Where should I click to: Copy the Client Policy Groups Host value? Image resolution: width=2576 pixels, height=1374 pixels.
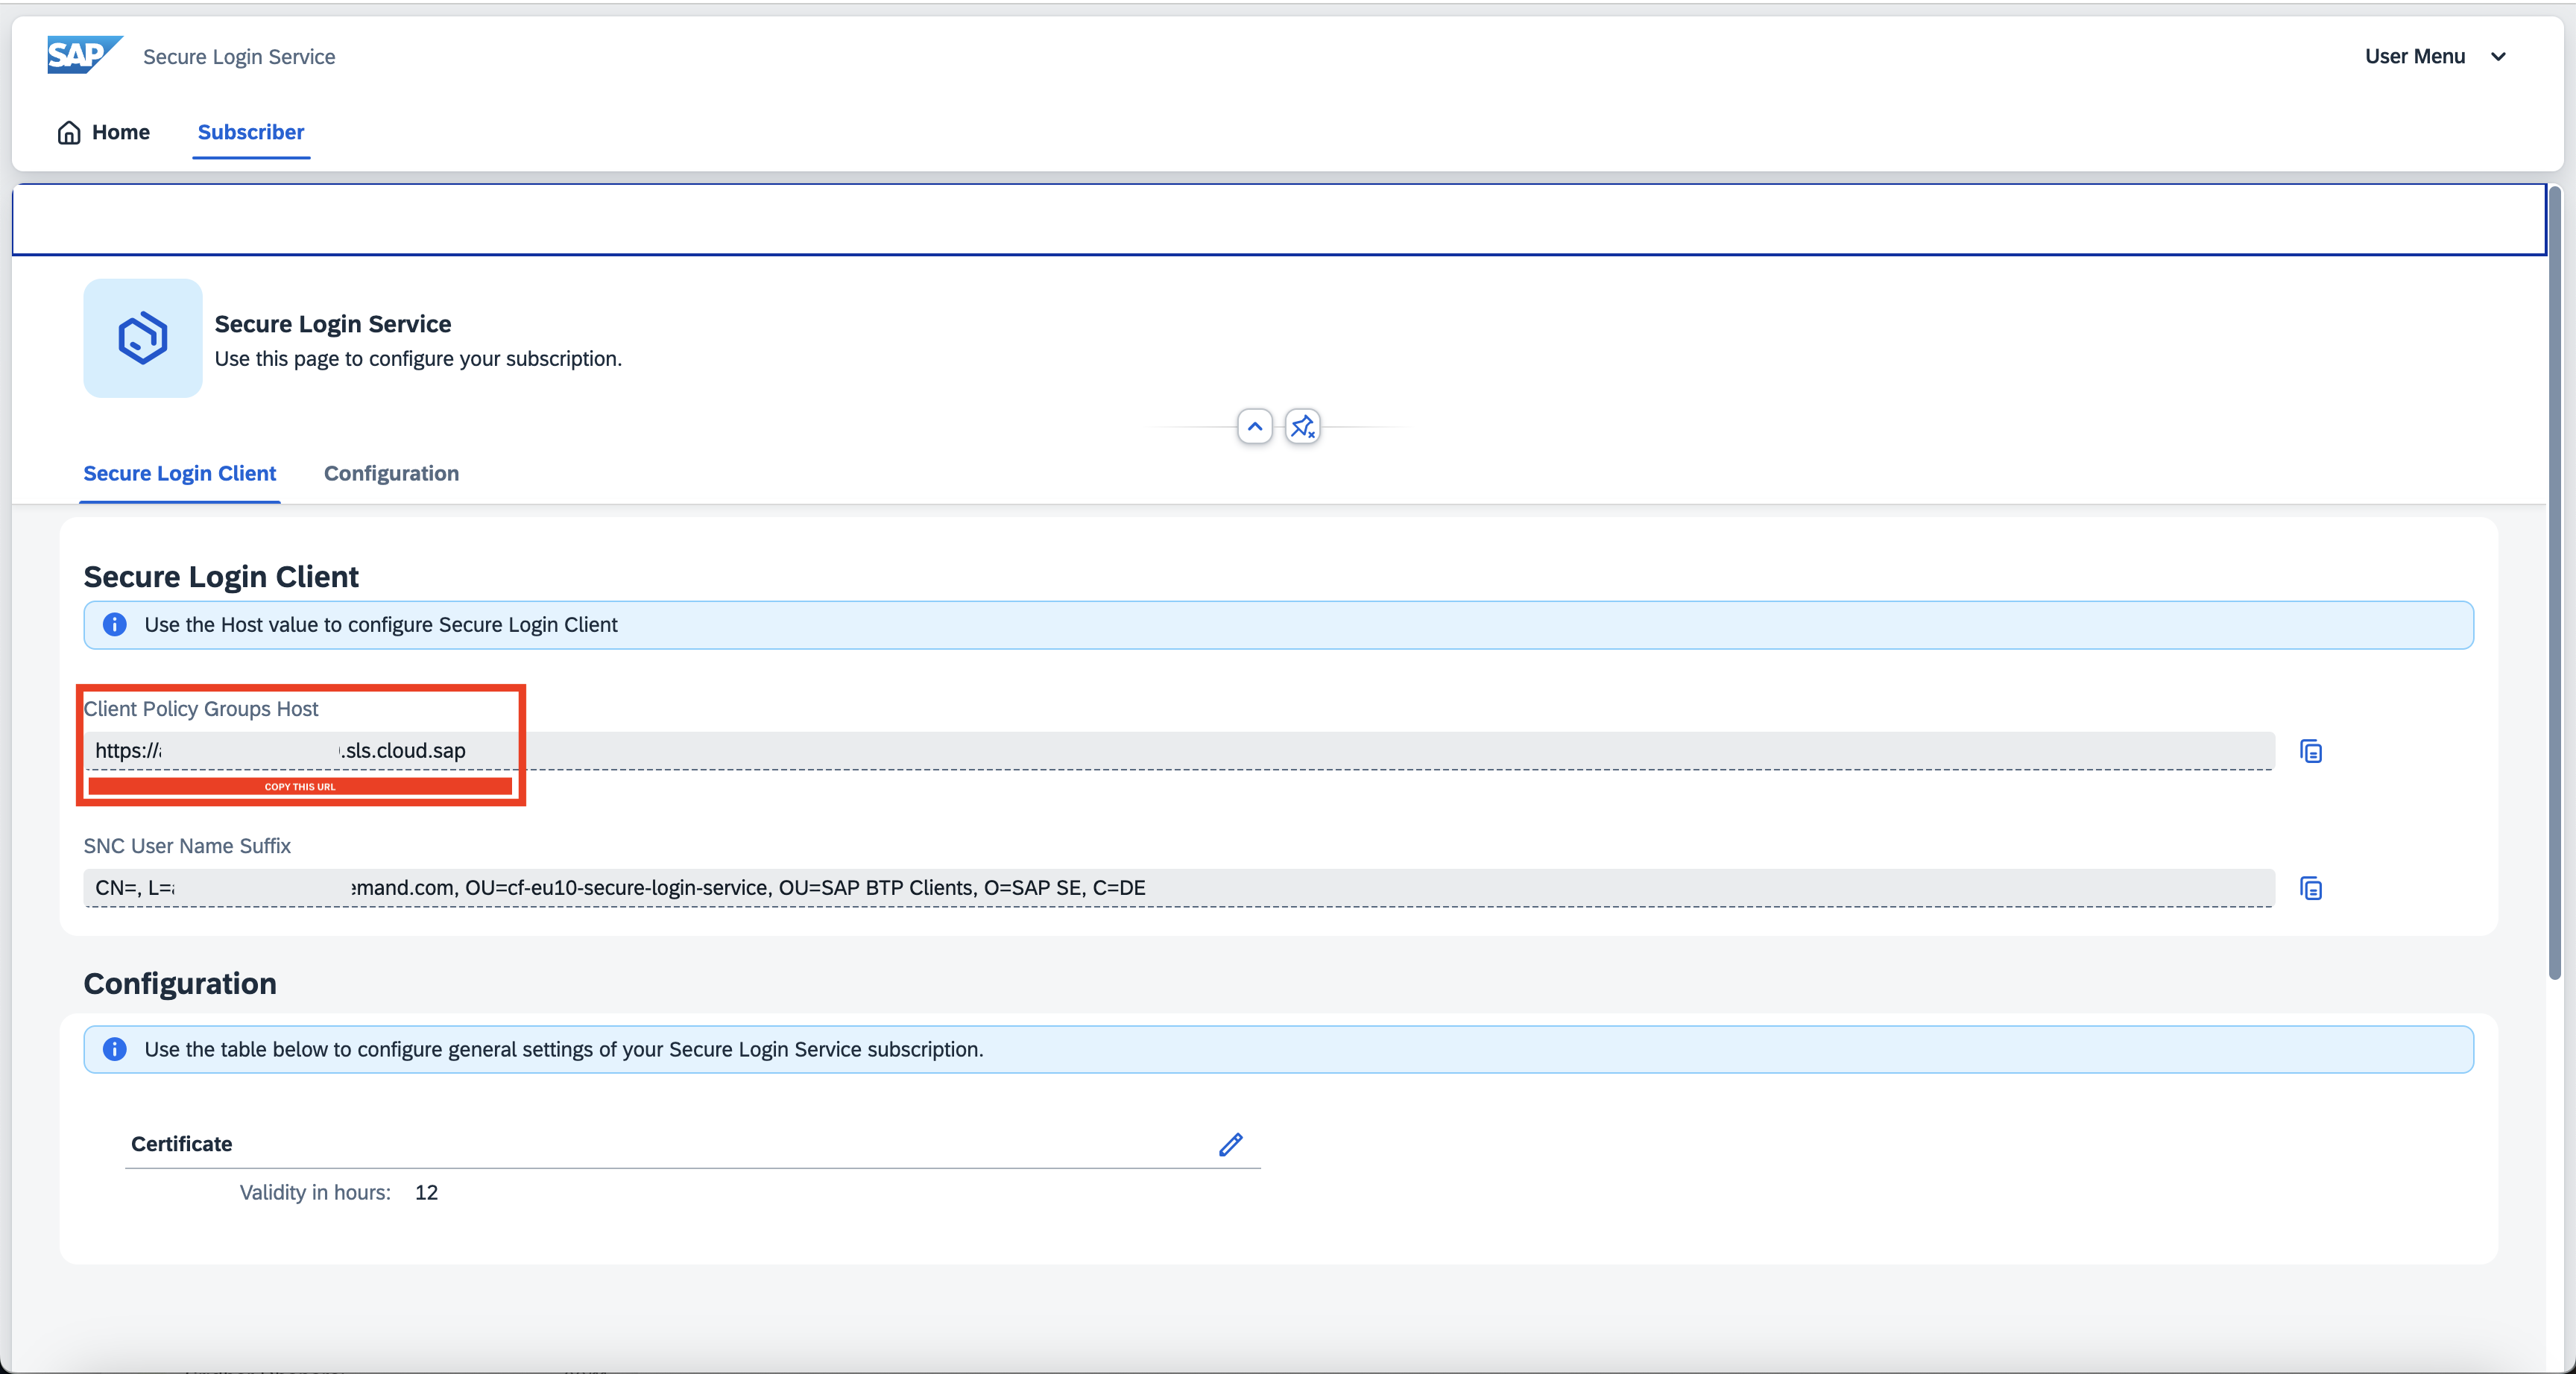point(2311,751)
